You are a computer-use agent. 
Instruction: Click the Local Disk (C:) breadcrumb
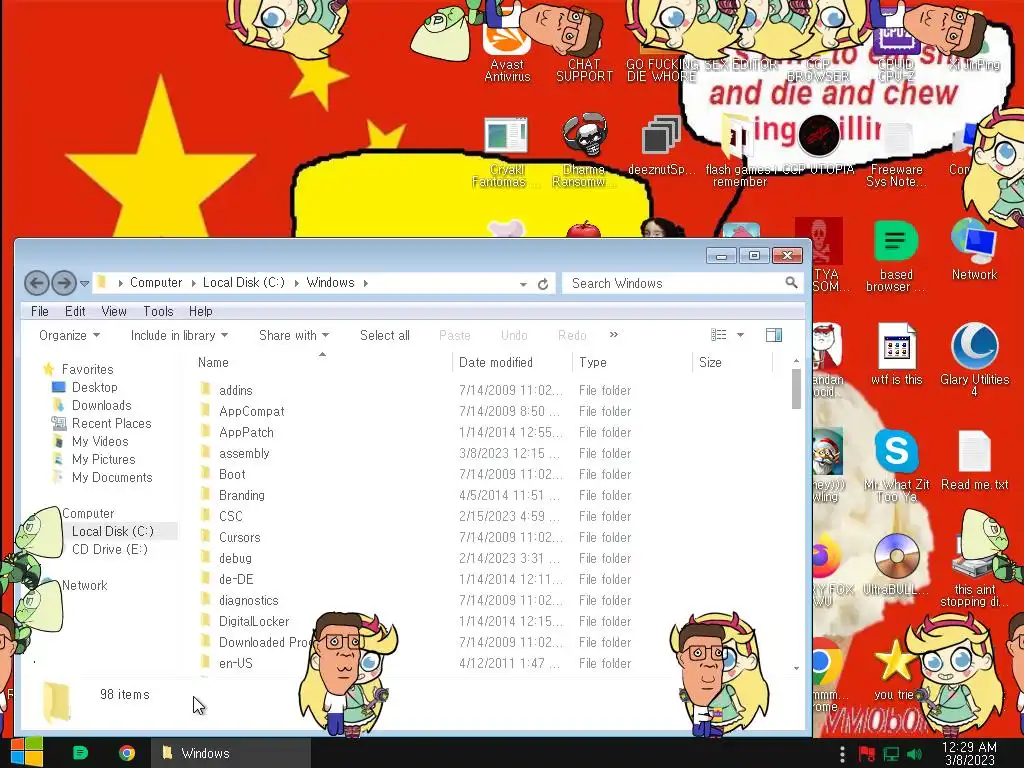pos(244,283)
